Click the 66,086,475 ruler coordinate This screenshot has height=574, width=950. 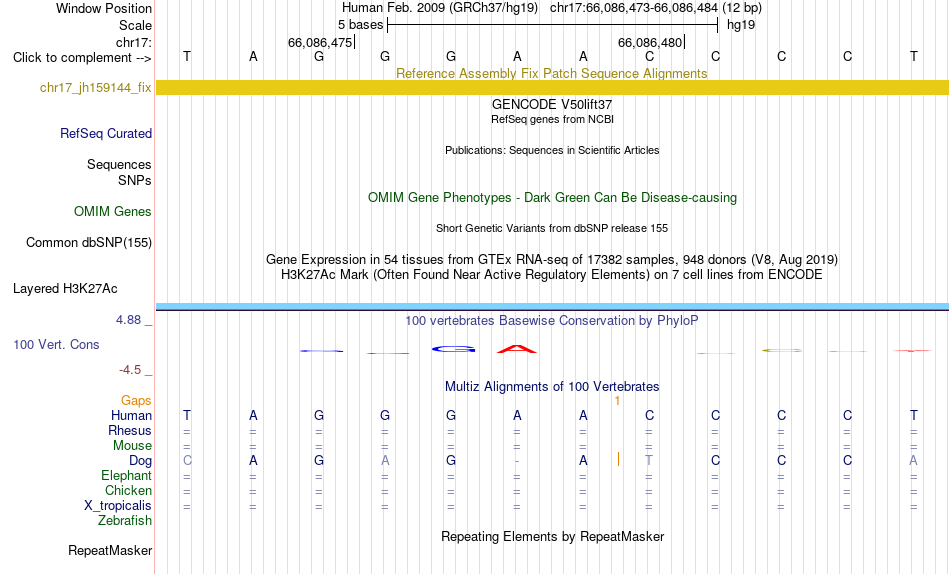click(320, 42)
